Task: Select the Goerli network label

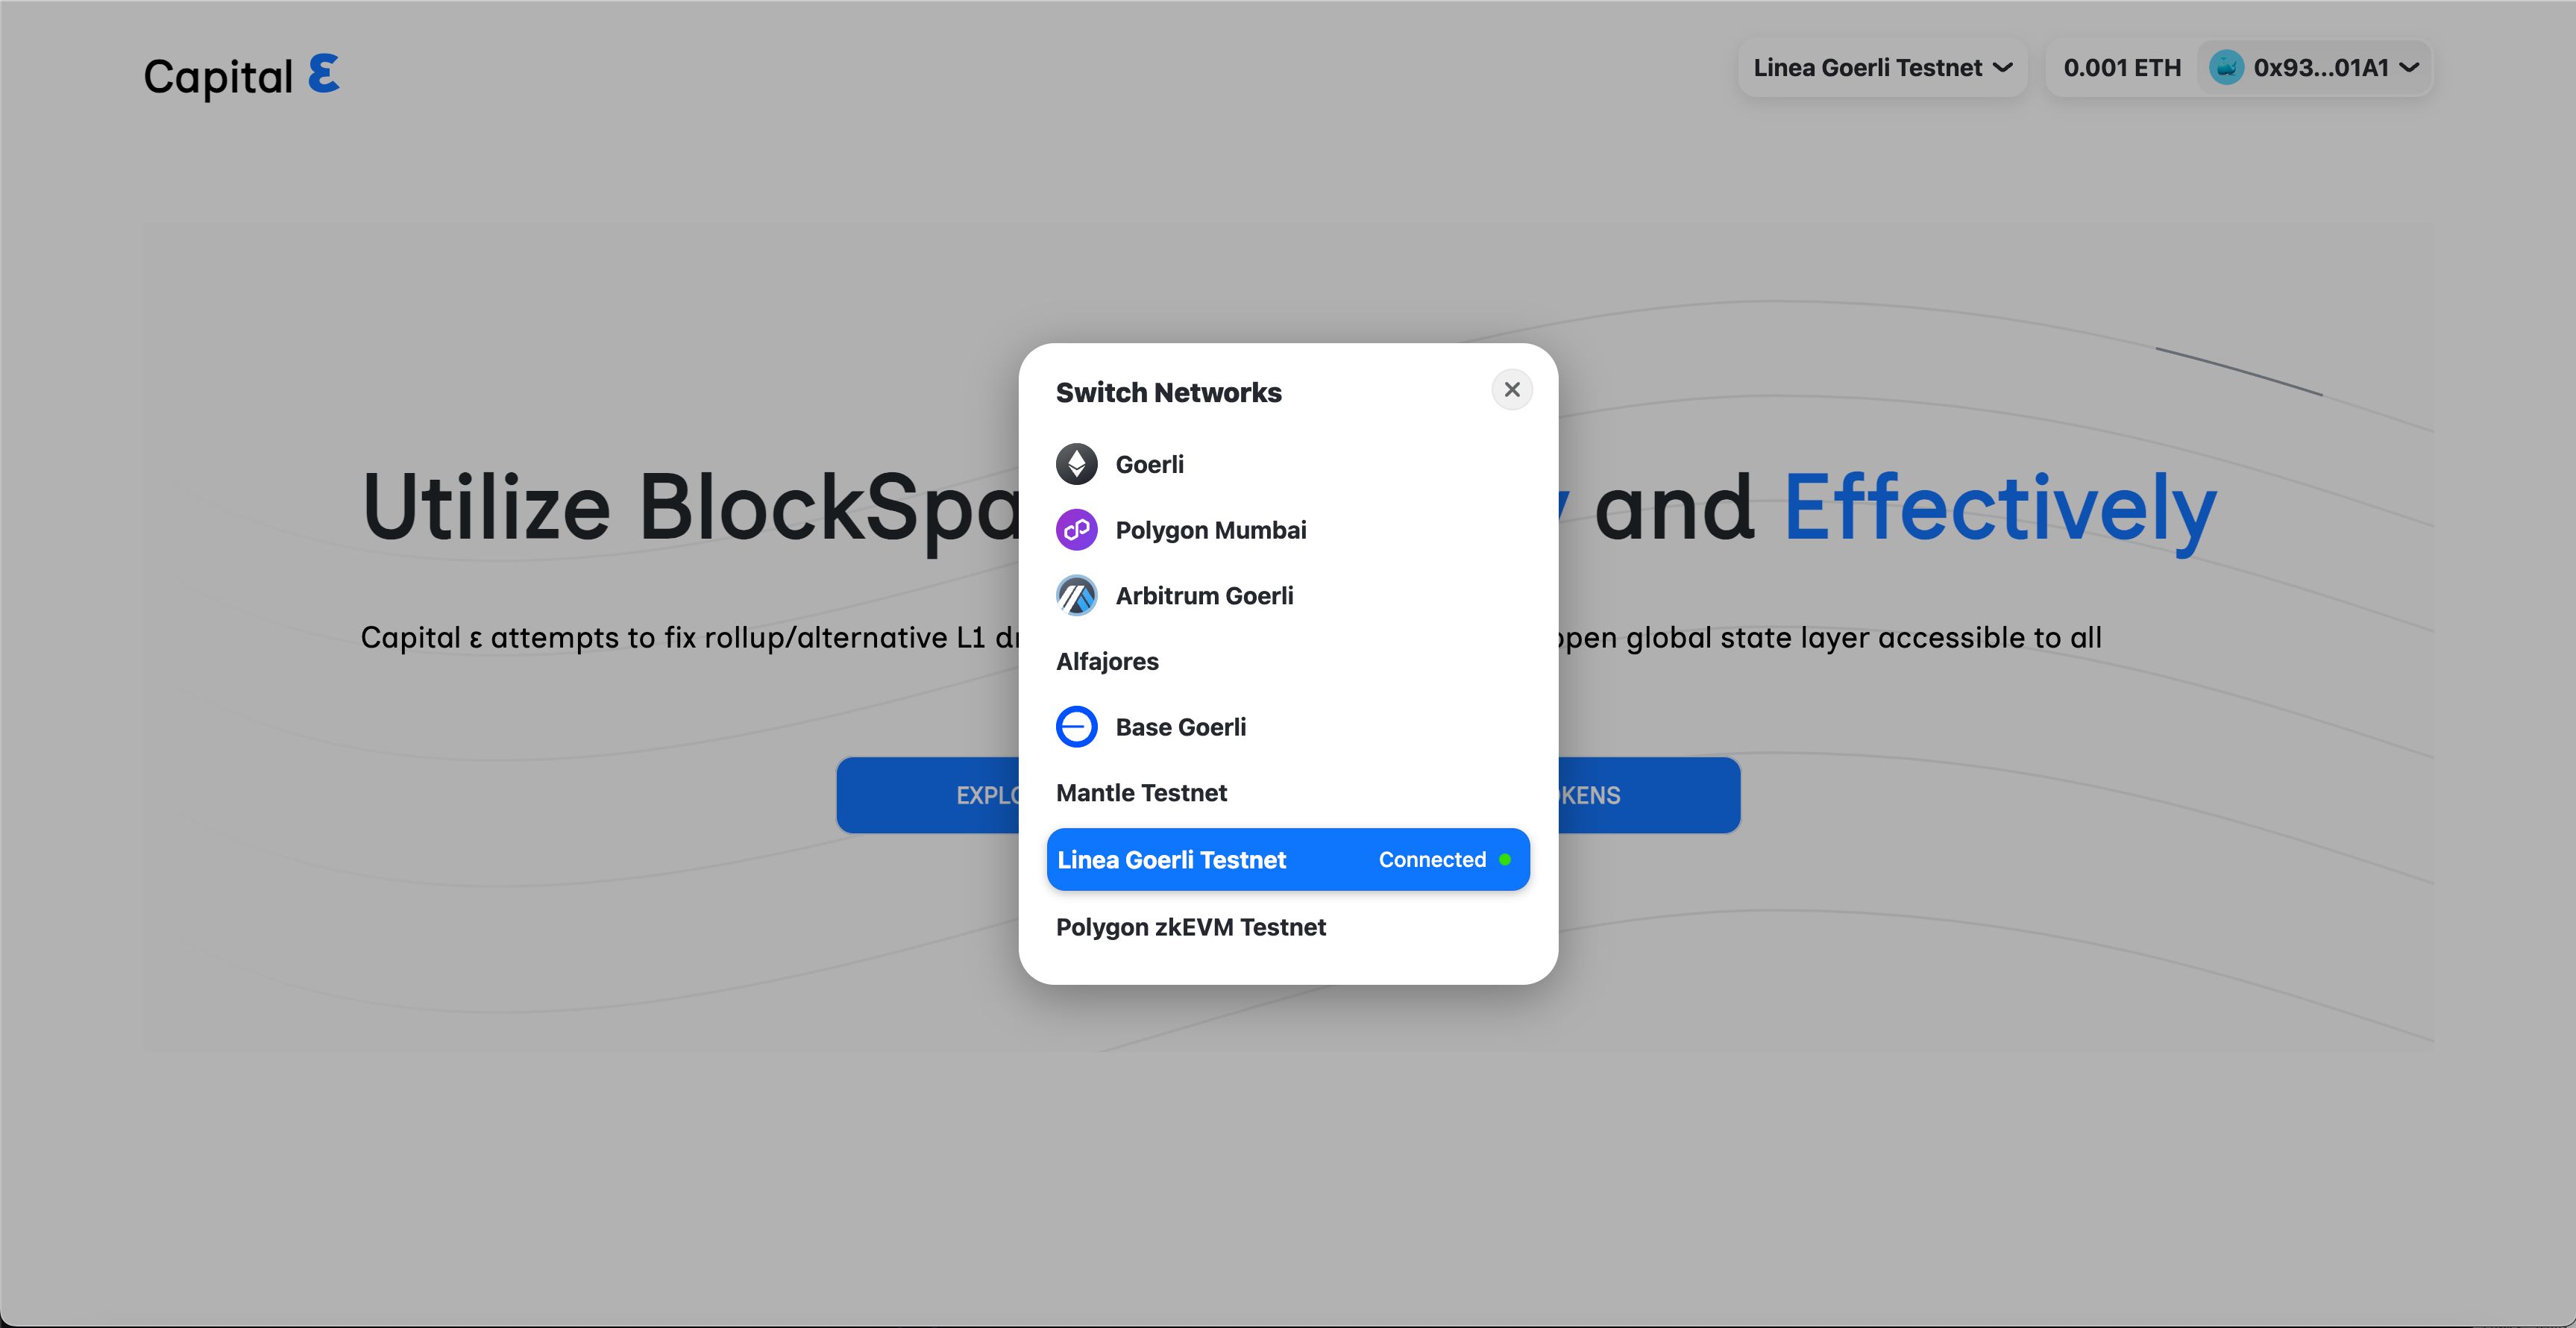Action: [1150, 464]
